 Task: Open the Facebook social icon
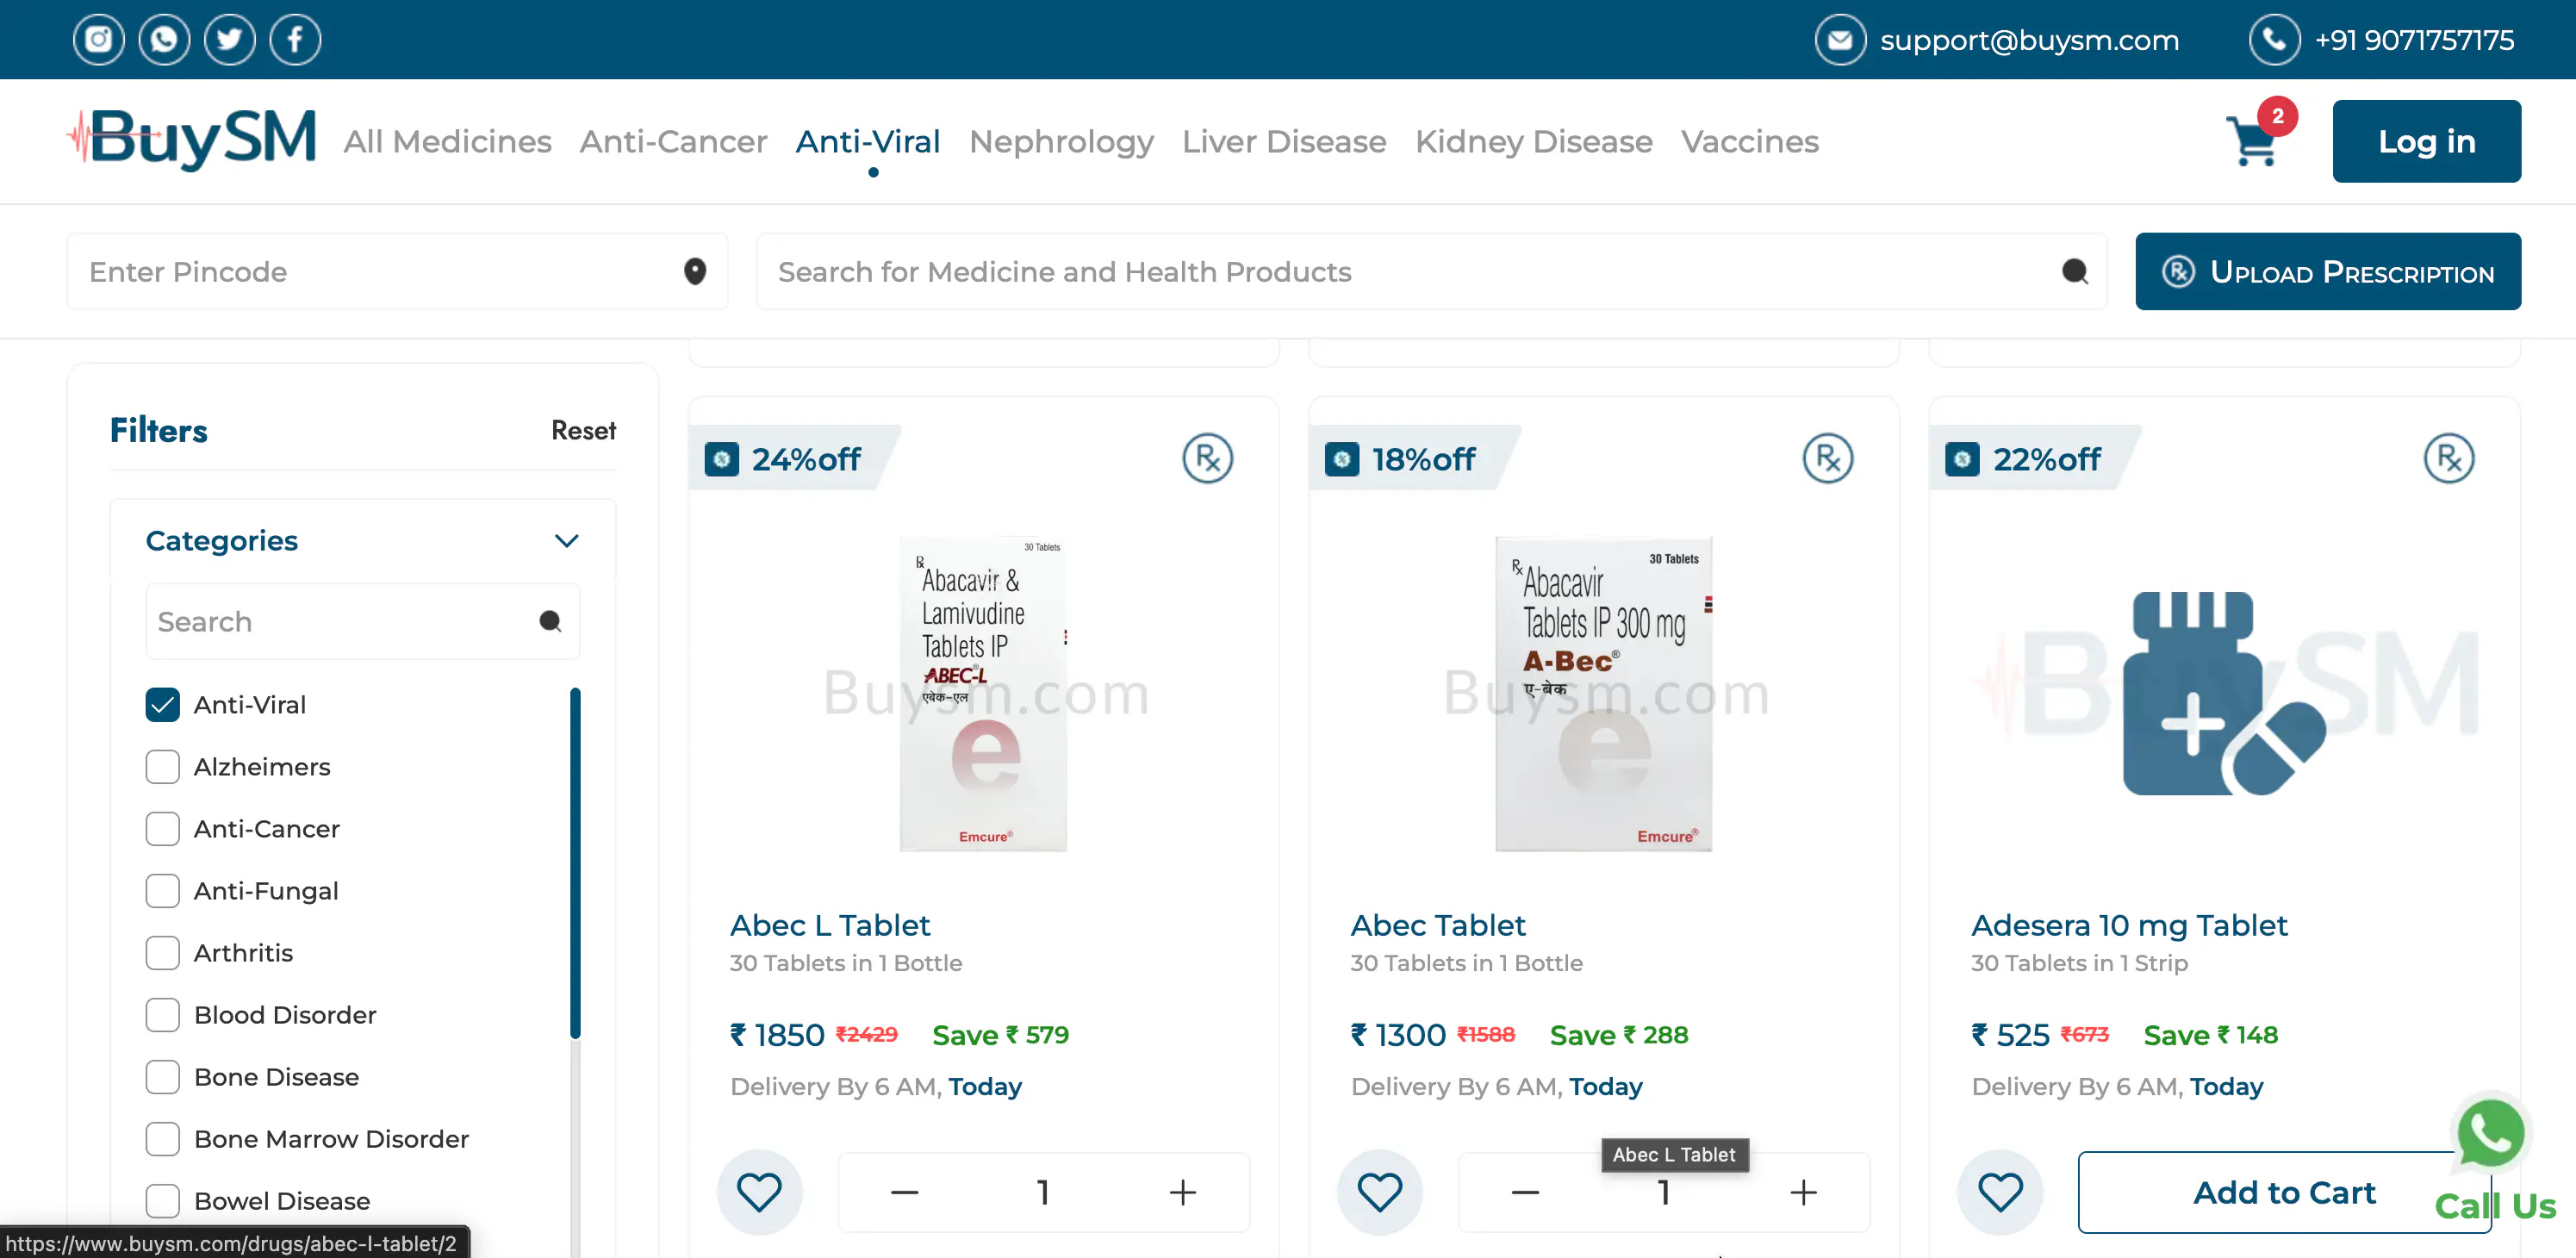point(295,40)
